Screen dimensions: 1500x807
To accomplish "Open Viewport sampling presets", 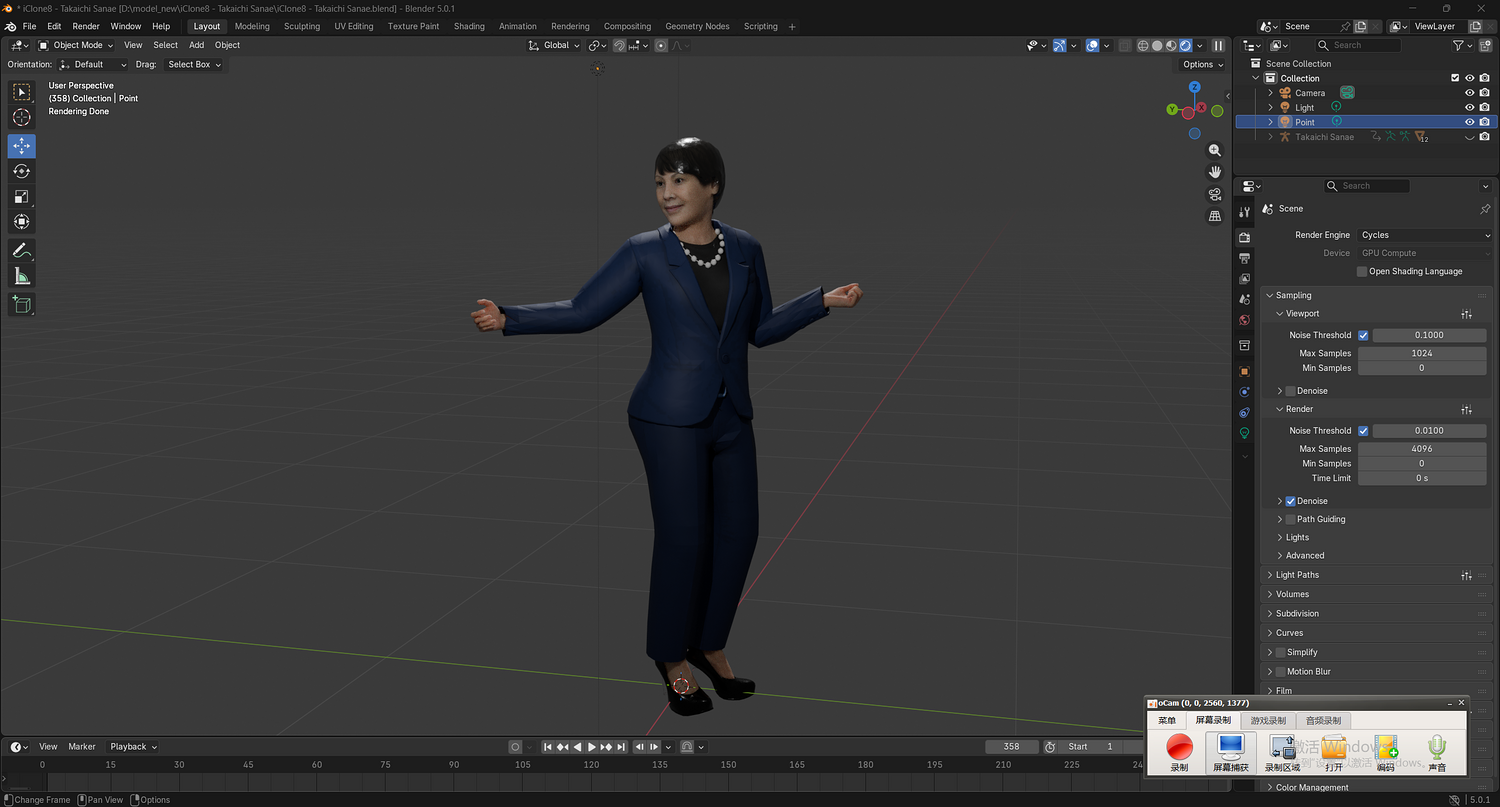I will click(x=1466, y=314).
